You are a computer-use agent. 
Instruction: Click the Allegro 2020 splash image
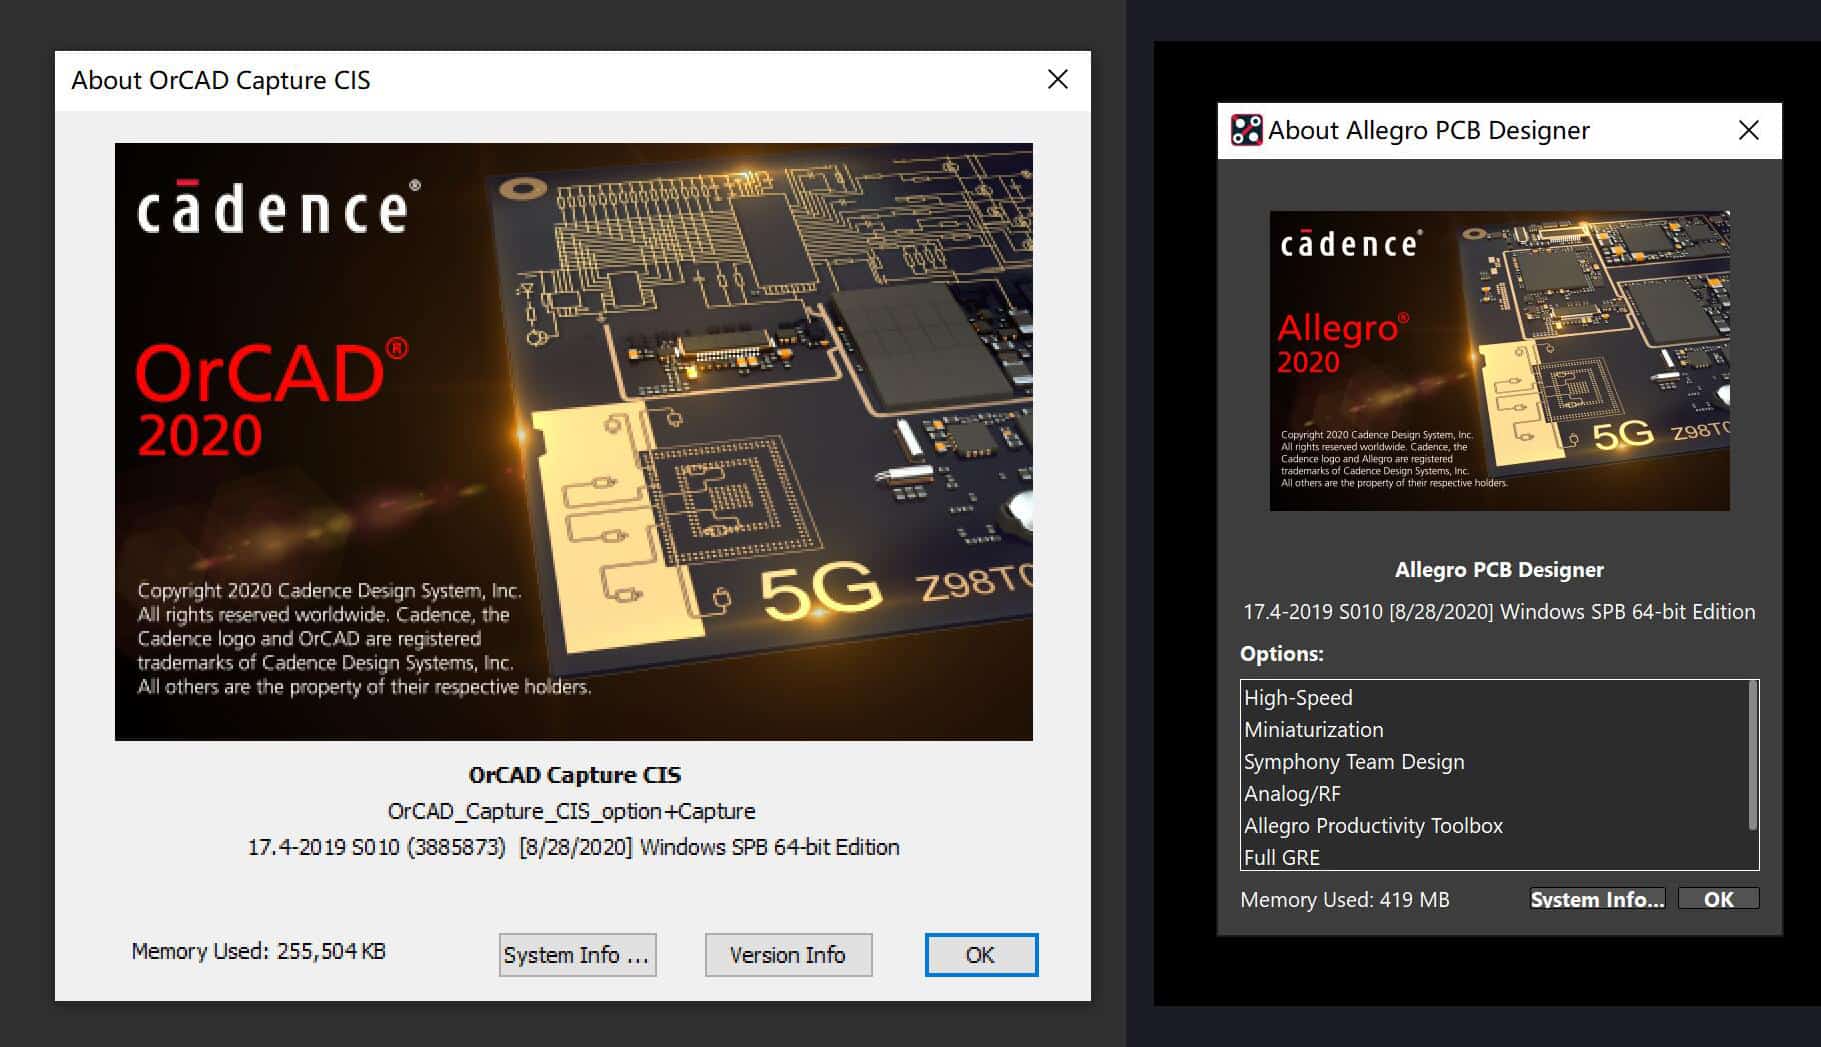(x=1499, y=360)
